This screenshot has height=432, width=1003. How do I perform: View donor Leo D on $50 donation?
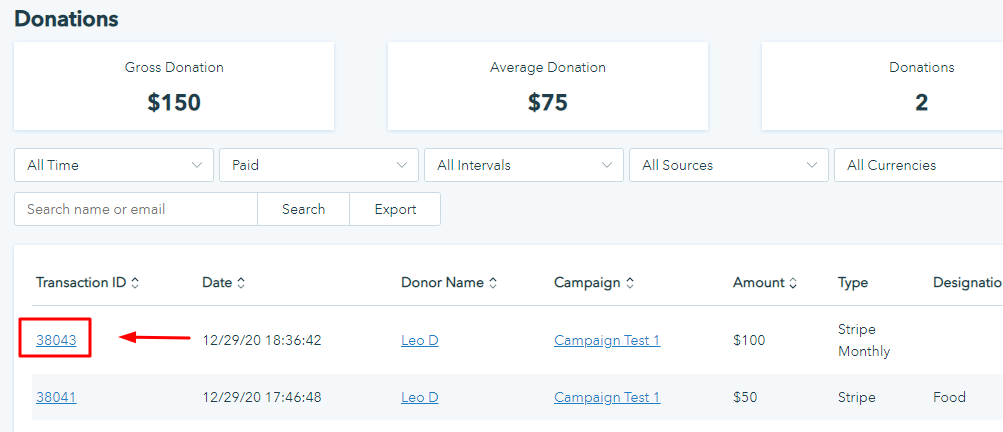coord(419,397)
